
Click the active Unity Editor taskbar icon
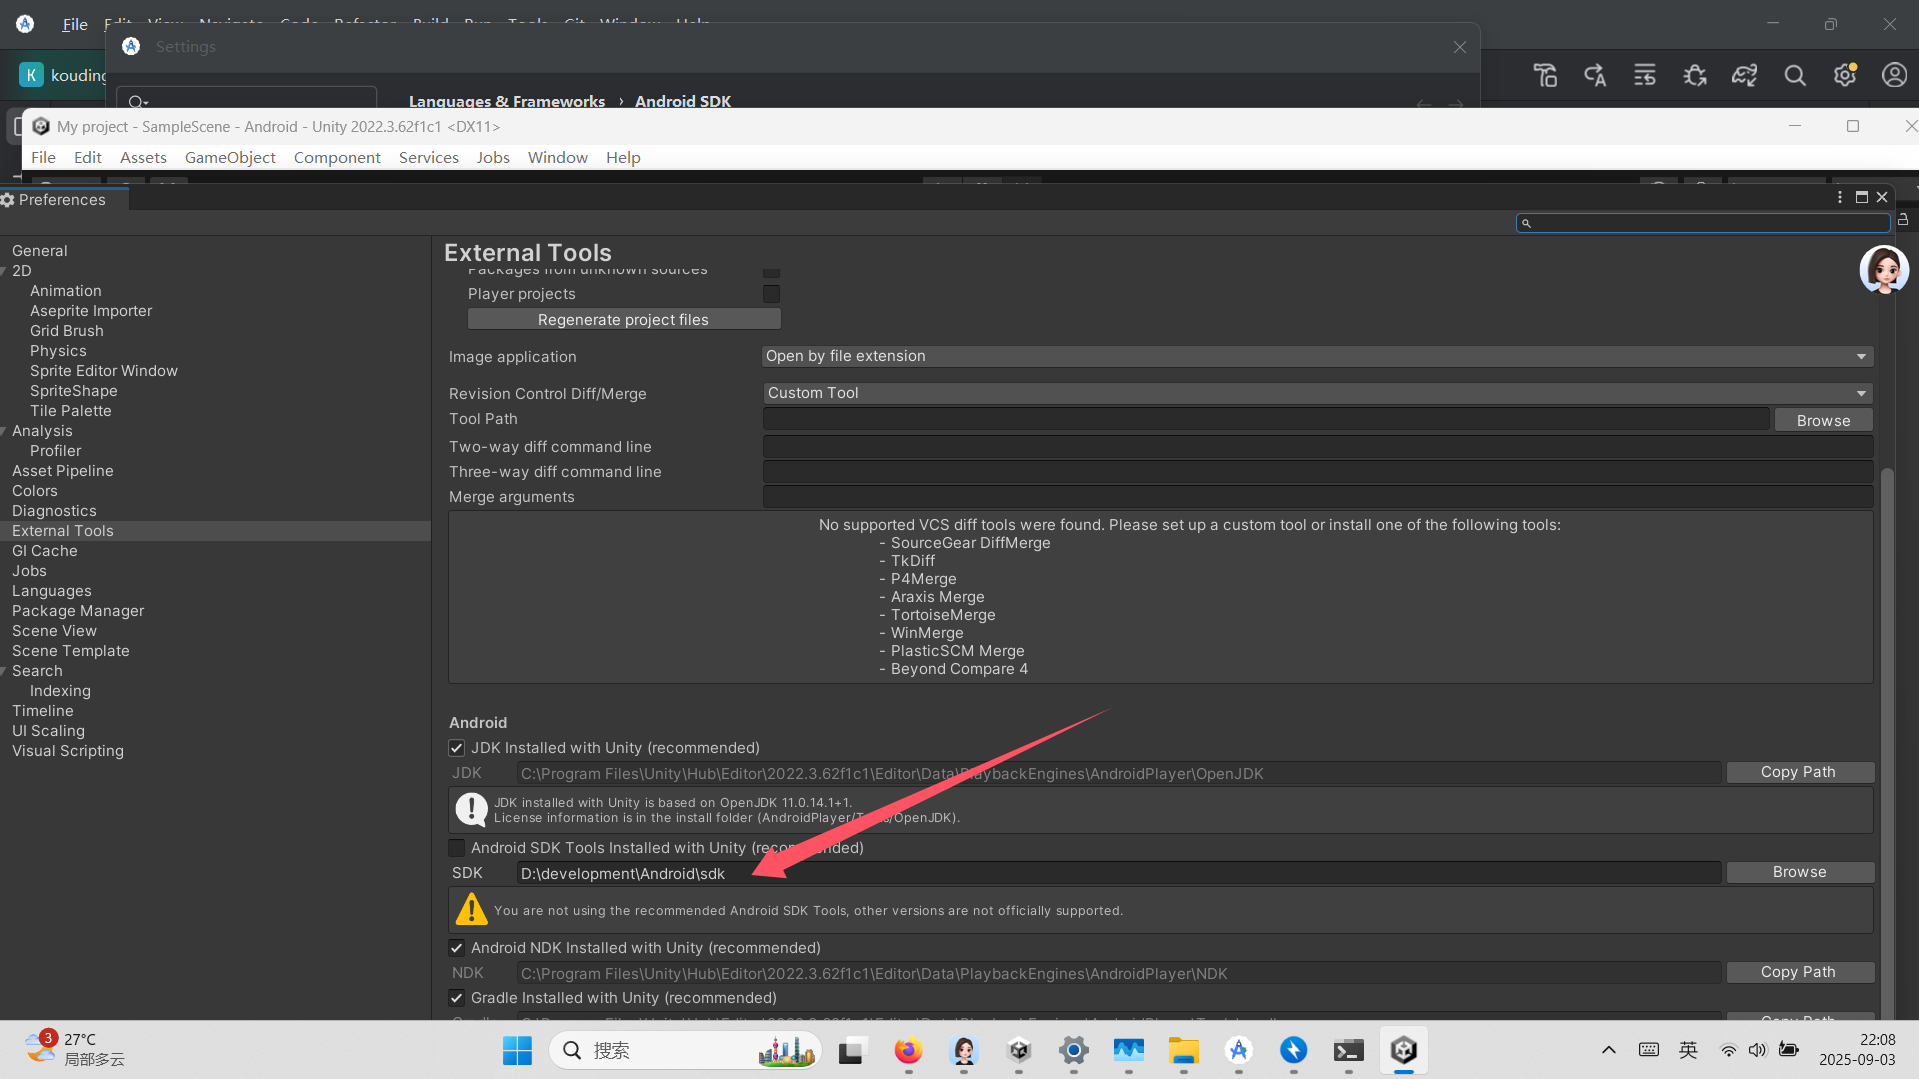pyautogui.click(x=1404, y=1050)
